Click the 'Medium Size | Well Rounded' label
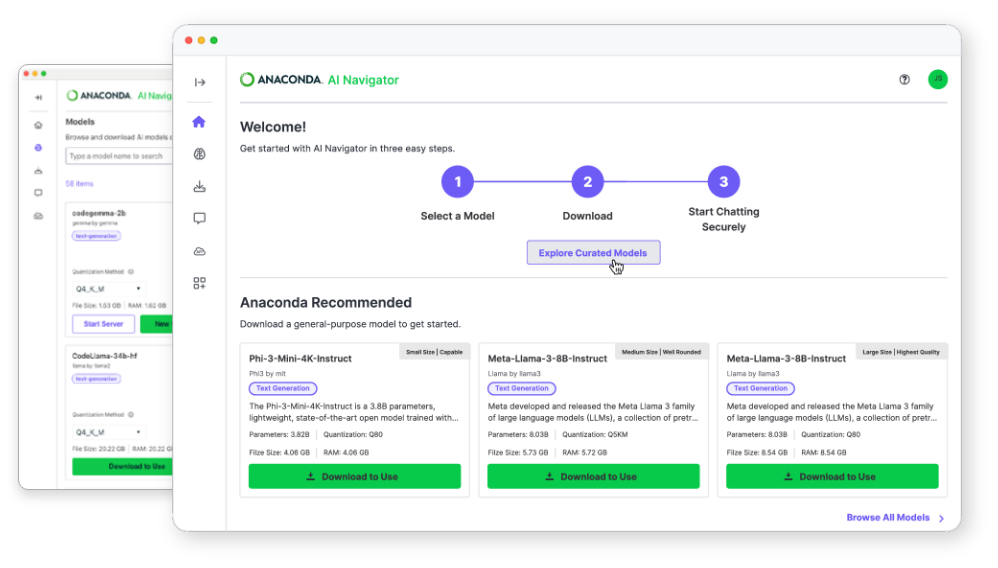The height and width of the screenshot is (568, 998). tap(661, 352)
